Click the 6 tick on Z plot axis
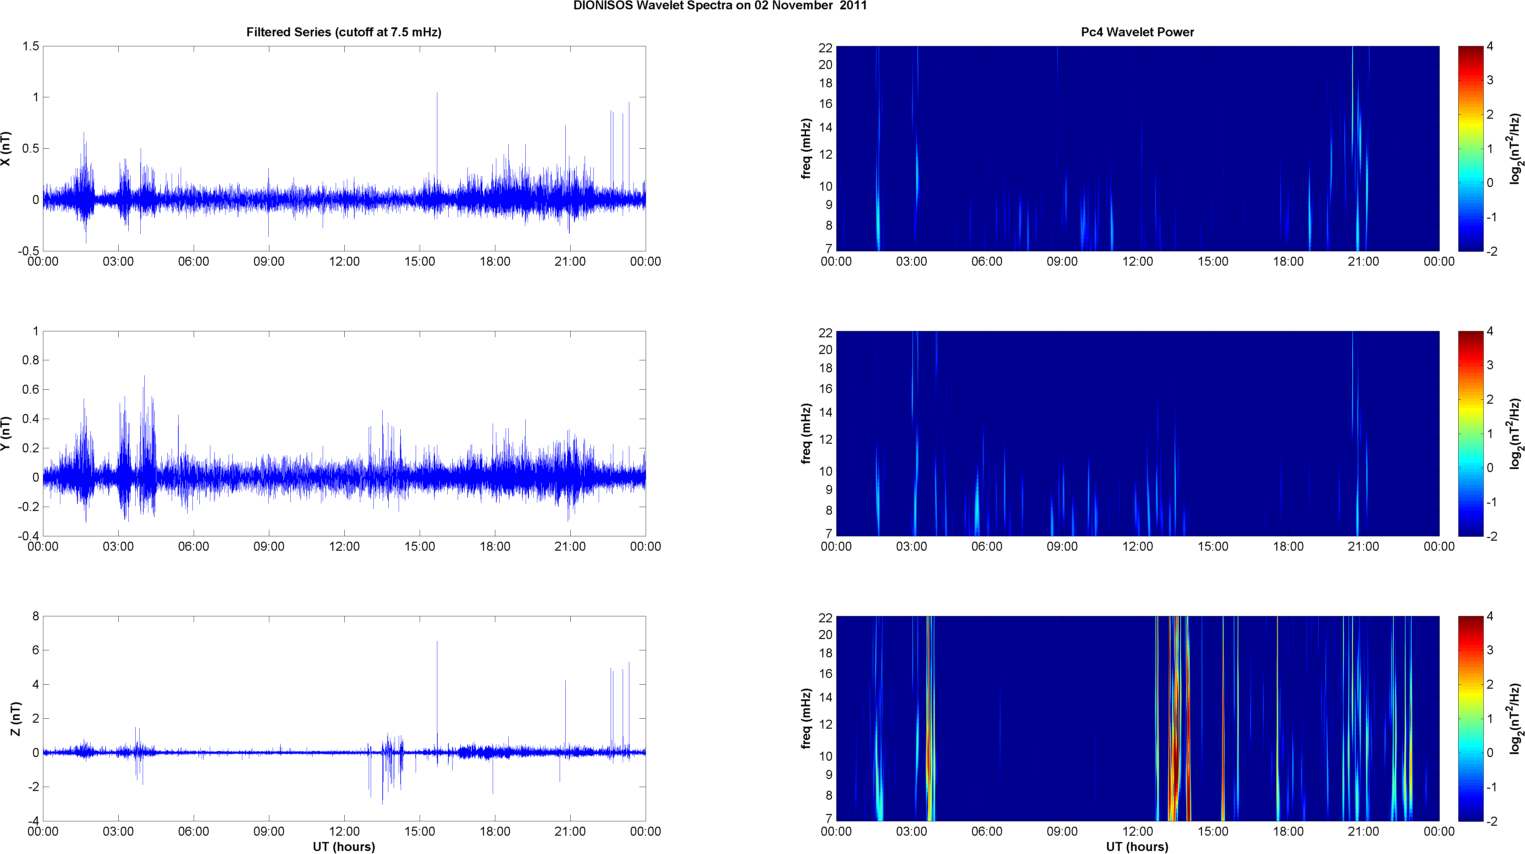 (35, 651)
